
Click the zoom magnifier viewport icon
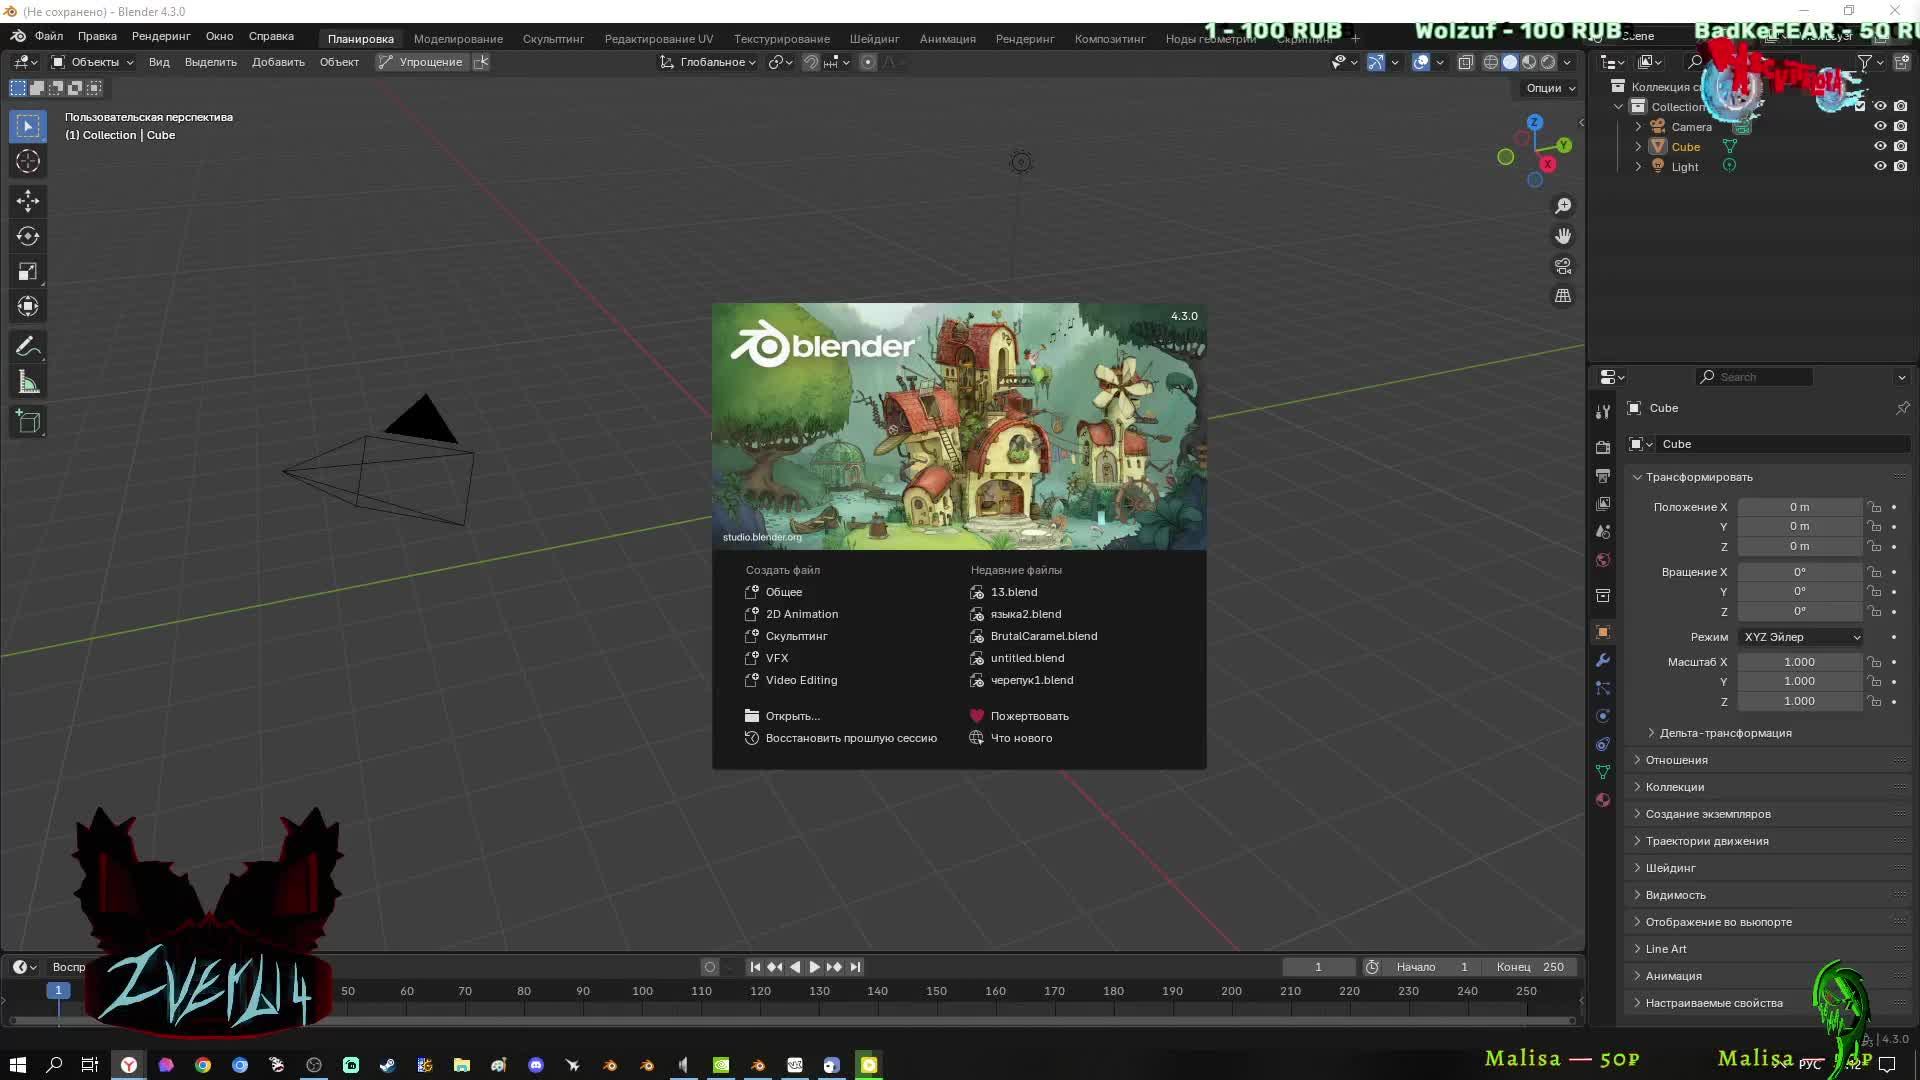[x=1563, y=206]
